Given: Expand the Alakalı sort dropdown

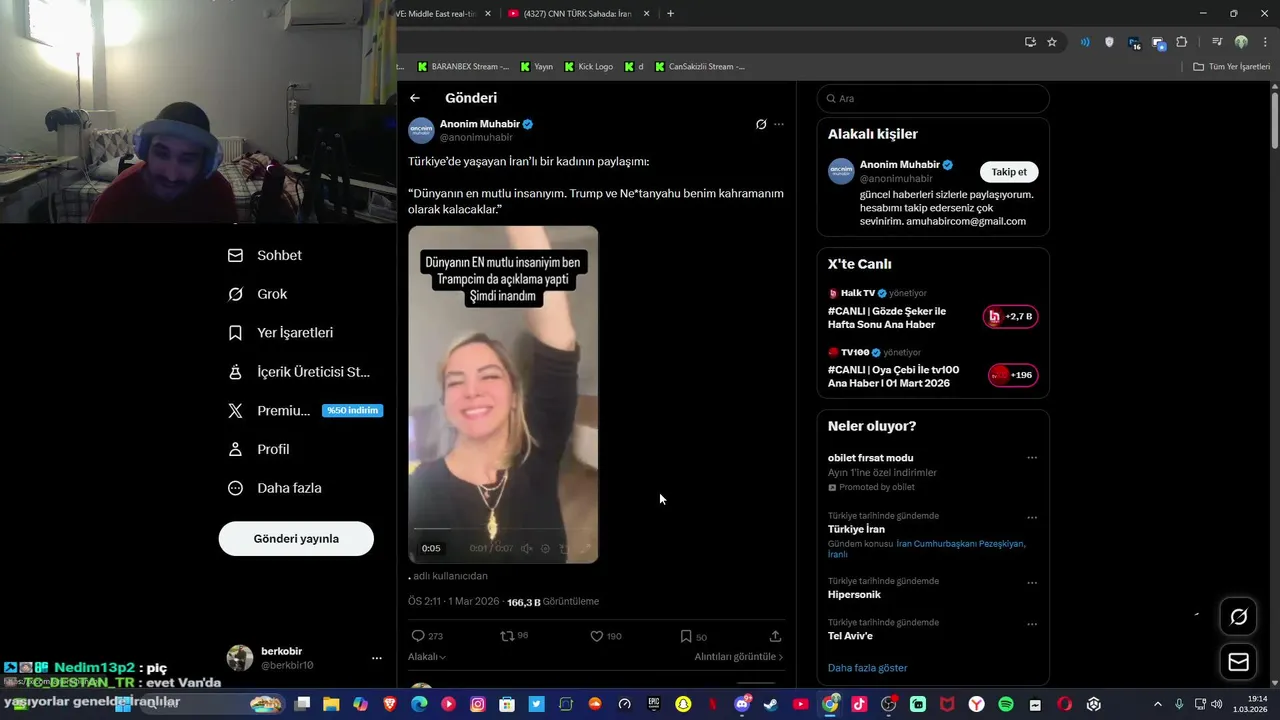Looking at the screenshot, I should pos(427,657).
